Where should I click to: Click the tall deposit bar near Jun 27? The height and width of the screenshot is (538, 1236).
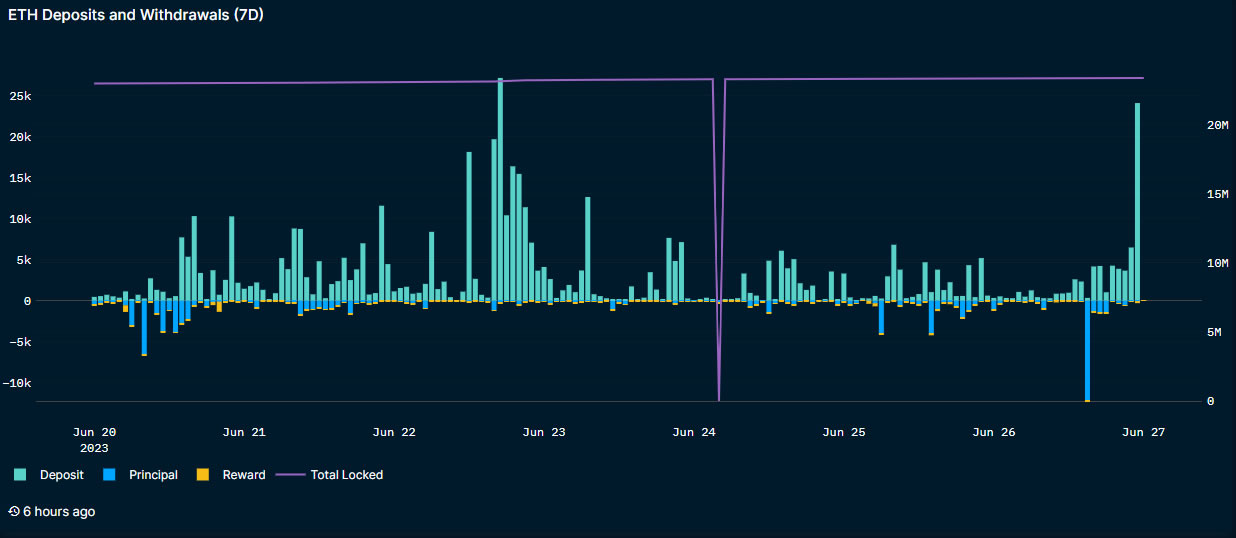[x=1137, y=200]
